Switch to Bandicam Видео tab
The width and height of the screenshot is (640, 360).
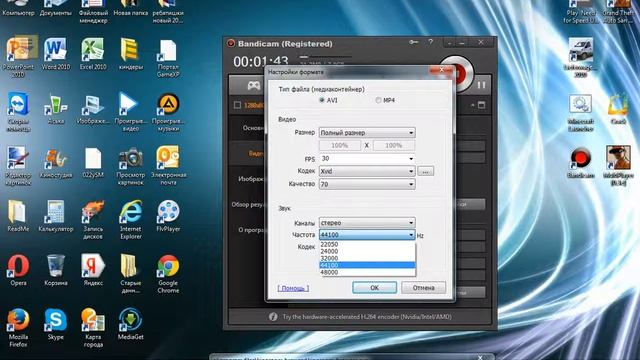click(256, 153)
